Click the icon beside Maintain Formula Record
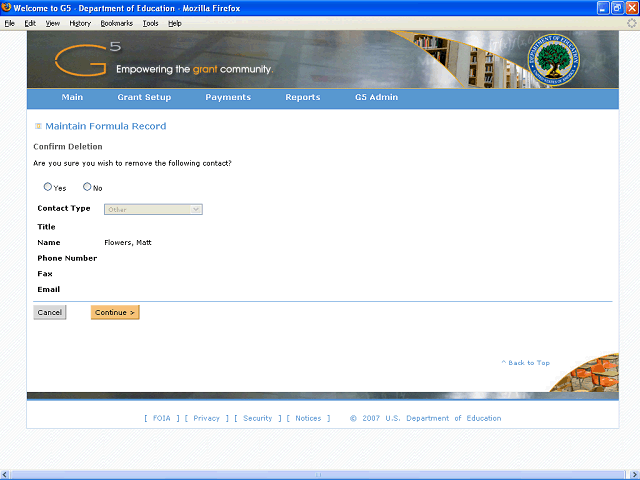This screenshot has width=640, height=480. click(x=38, y=126)
